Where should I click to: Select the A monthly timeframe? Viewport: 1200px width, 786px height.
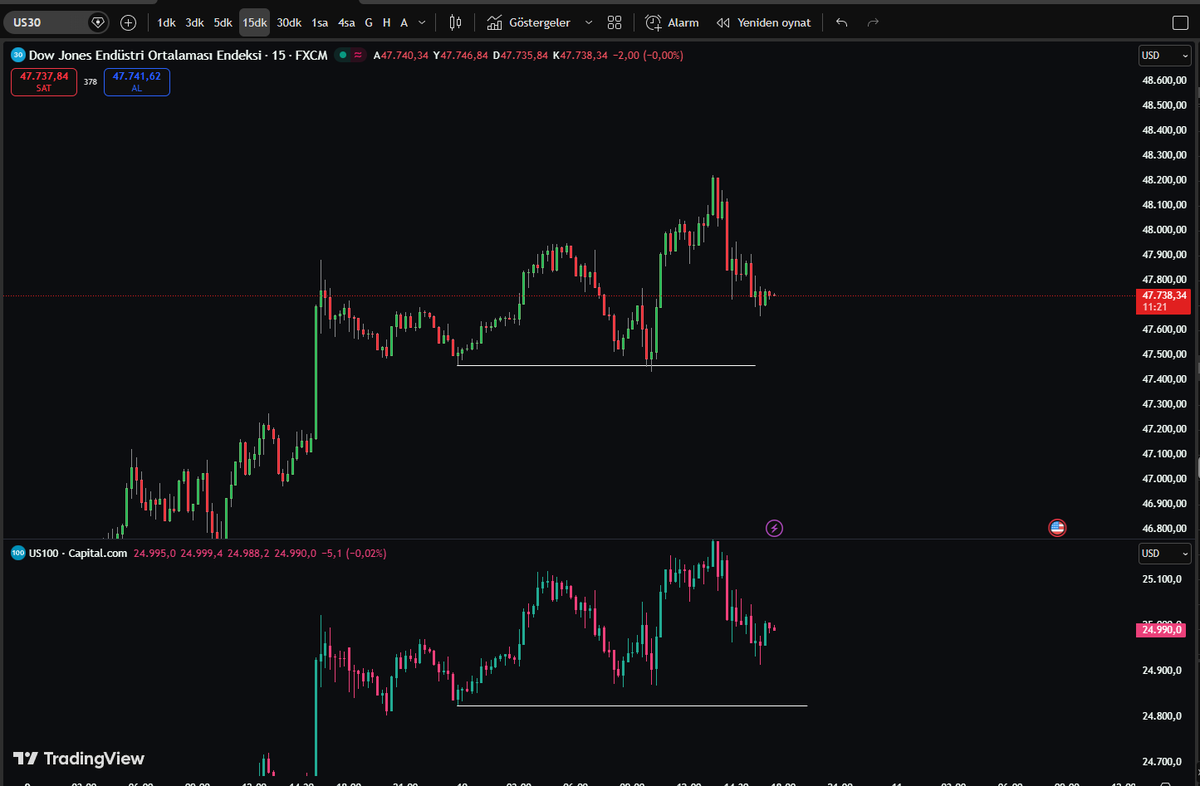click(x=404, y=22)
